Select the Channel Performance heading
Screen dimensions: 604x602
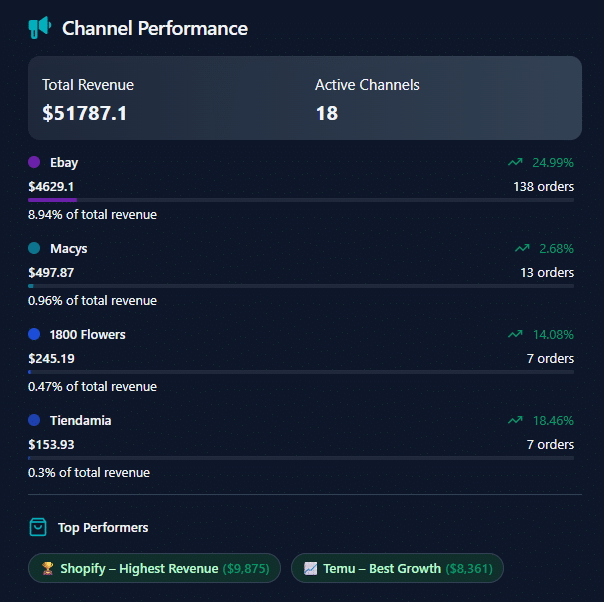[155, 28]
